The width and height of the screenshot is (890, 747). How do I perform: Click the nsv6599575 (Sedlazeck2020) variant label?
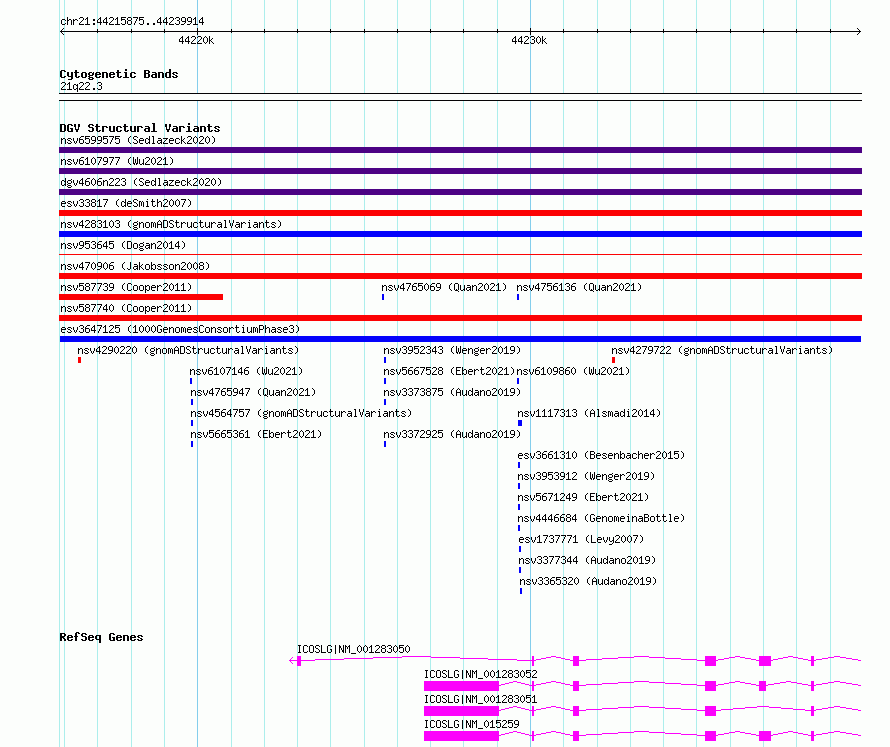click(138, 140)
